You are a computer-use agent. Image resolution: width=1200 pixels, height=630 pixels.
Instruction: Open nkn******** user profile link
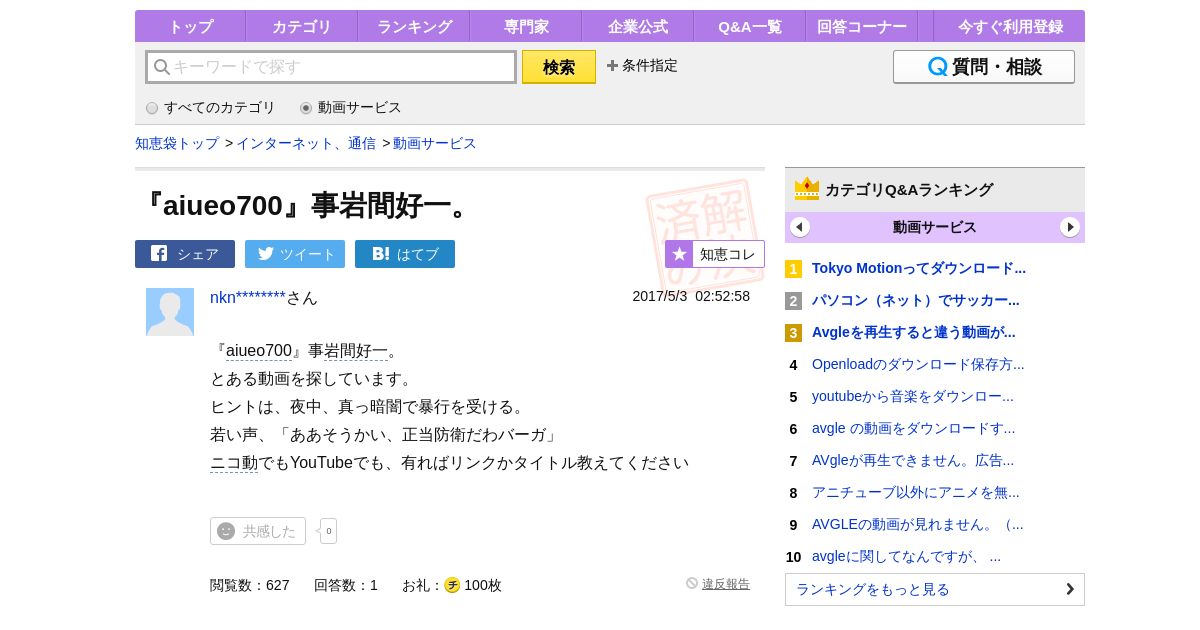(x=248, y=297)
